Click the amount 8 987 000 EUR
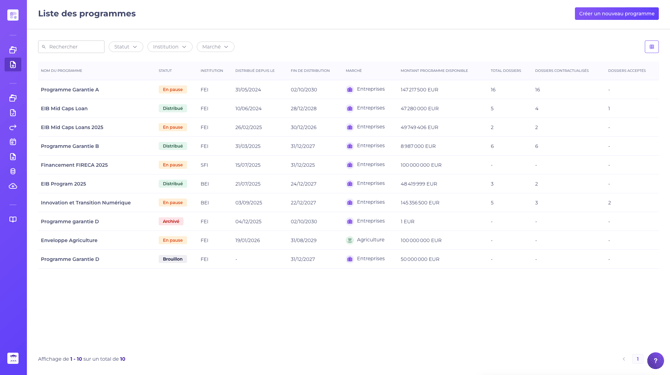The height and width of the screenshot is (375, 670). pyautogui.click(x=418, y=146)
